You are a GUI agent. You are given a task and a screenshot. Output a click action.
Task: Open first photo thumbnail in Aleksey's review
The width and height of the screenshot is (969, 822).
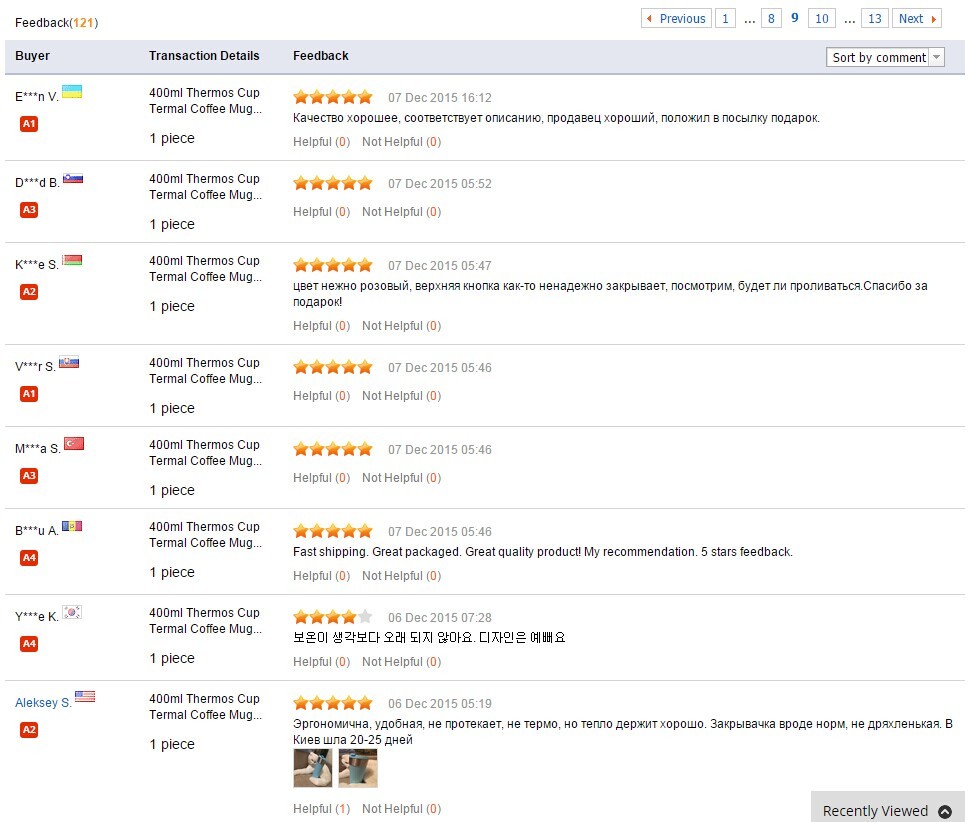coord(312,768)
